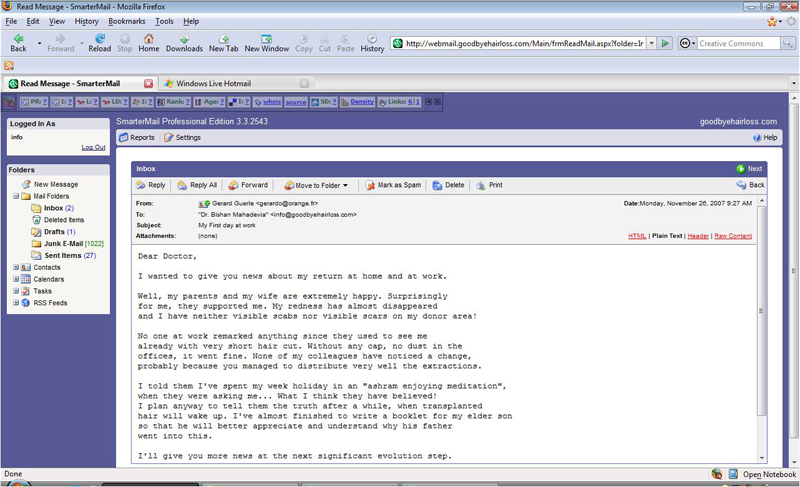This screenshot has width=800, height=487.
Task: Click the Reply icon button
Action: click(150, 185)
